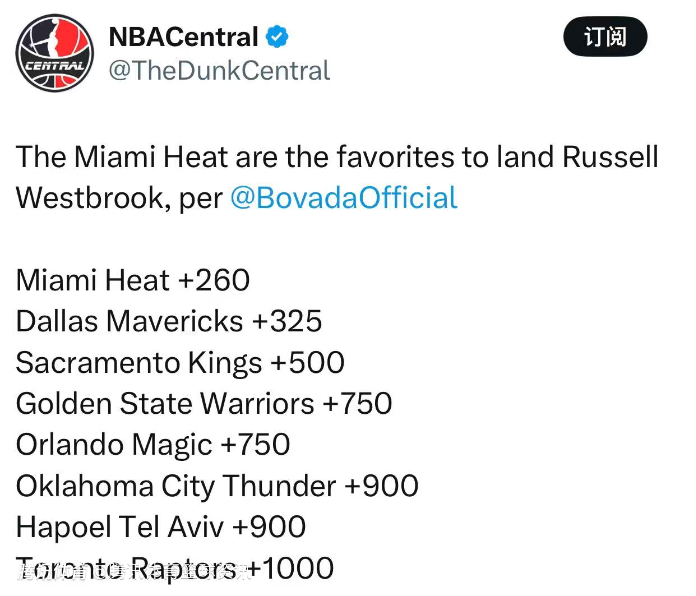Click the word "Westbrook, per" in the tweet

(x=119, y=198)
